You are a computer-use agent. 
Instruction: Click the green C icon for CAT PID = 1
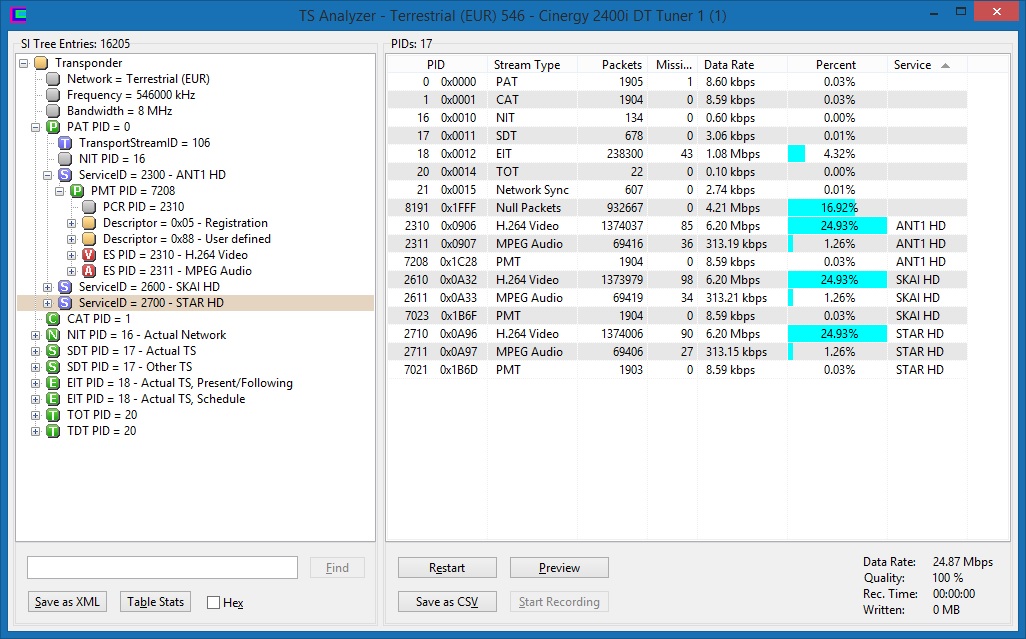click(53, 319)
